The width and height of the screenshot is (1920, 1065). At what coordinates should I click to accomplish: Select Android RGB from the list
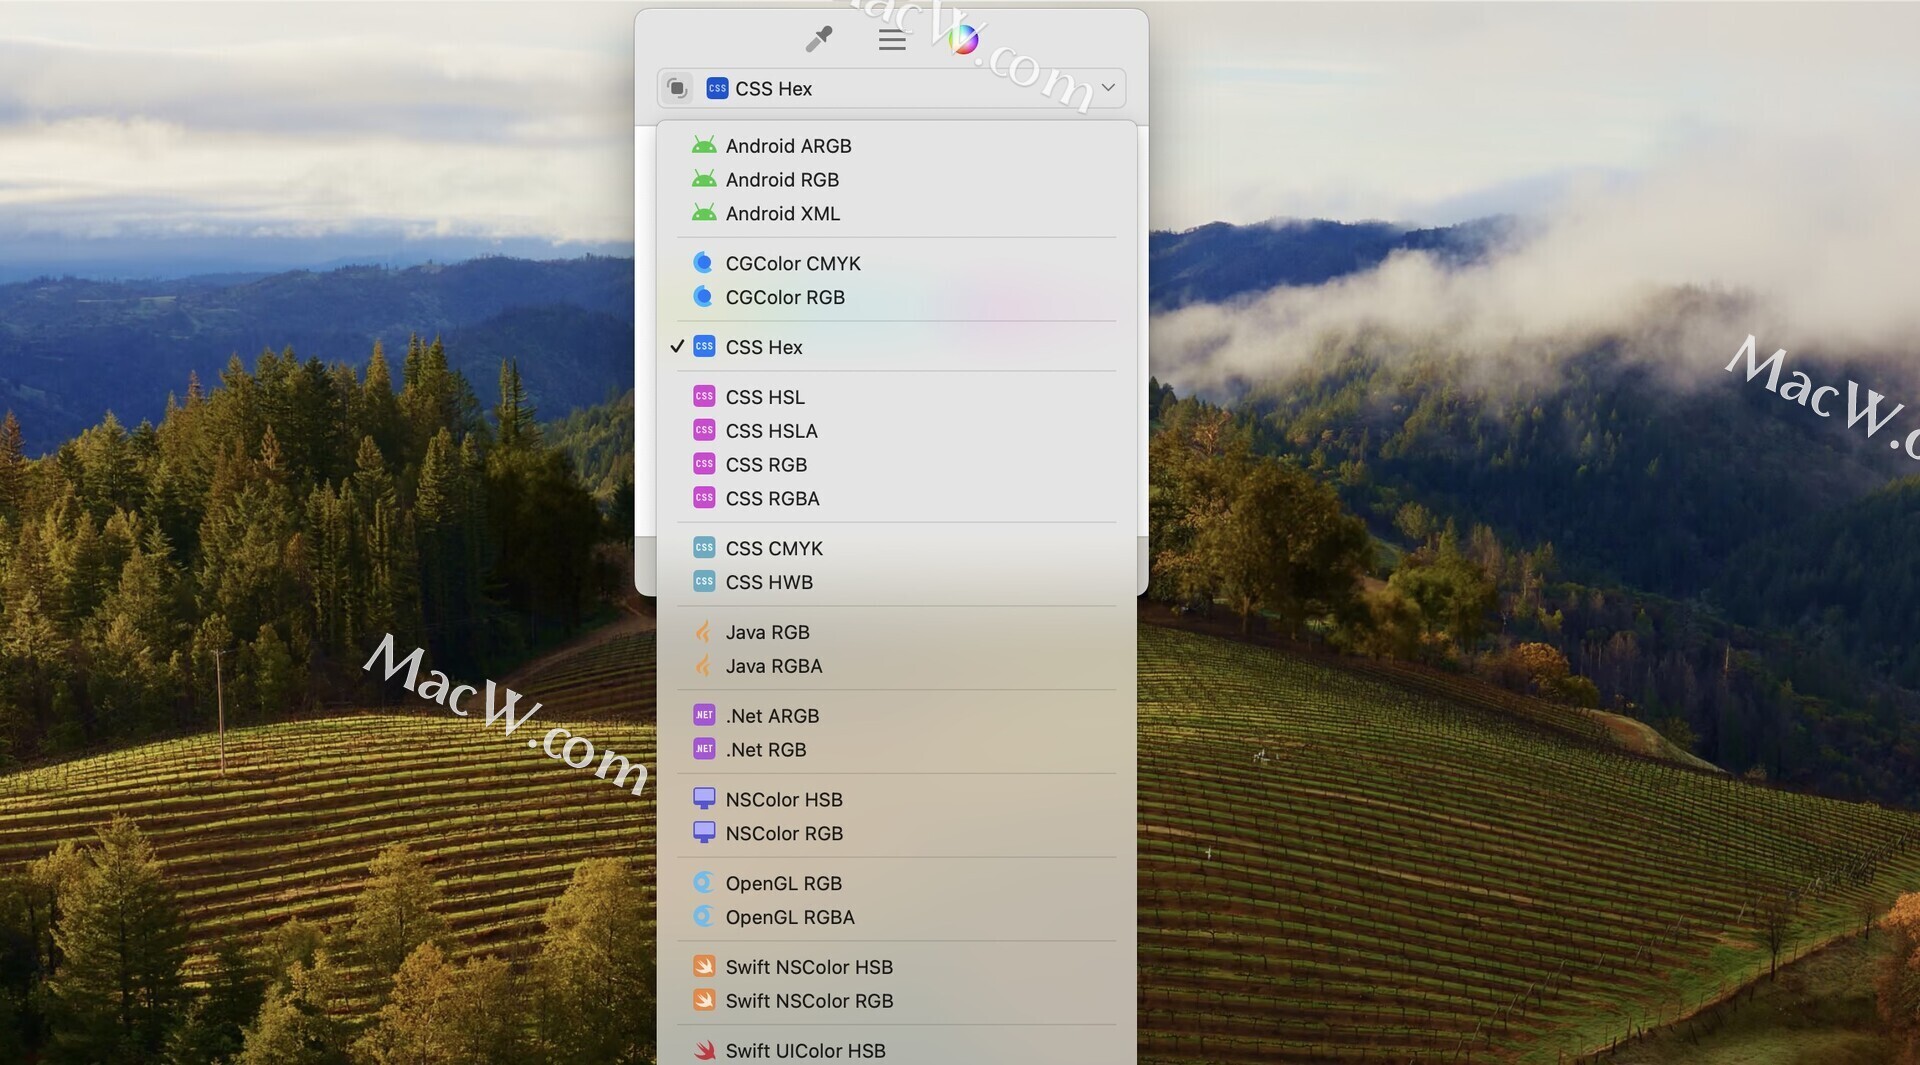coord(896,180)
